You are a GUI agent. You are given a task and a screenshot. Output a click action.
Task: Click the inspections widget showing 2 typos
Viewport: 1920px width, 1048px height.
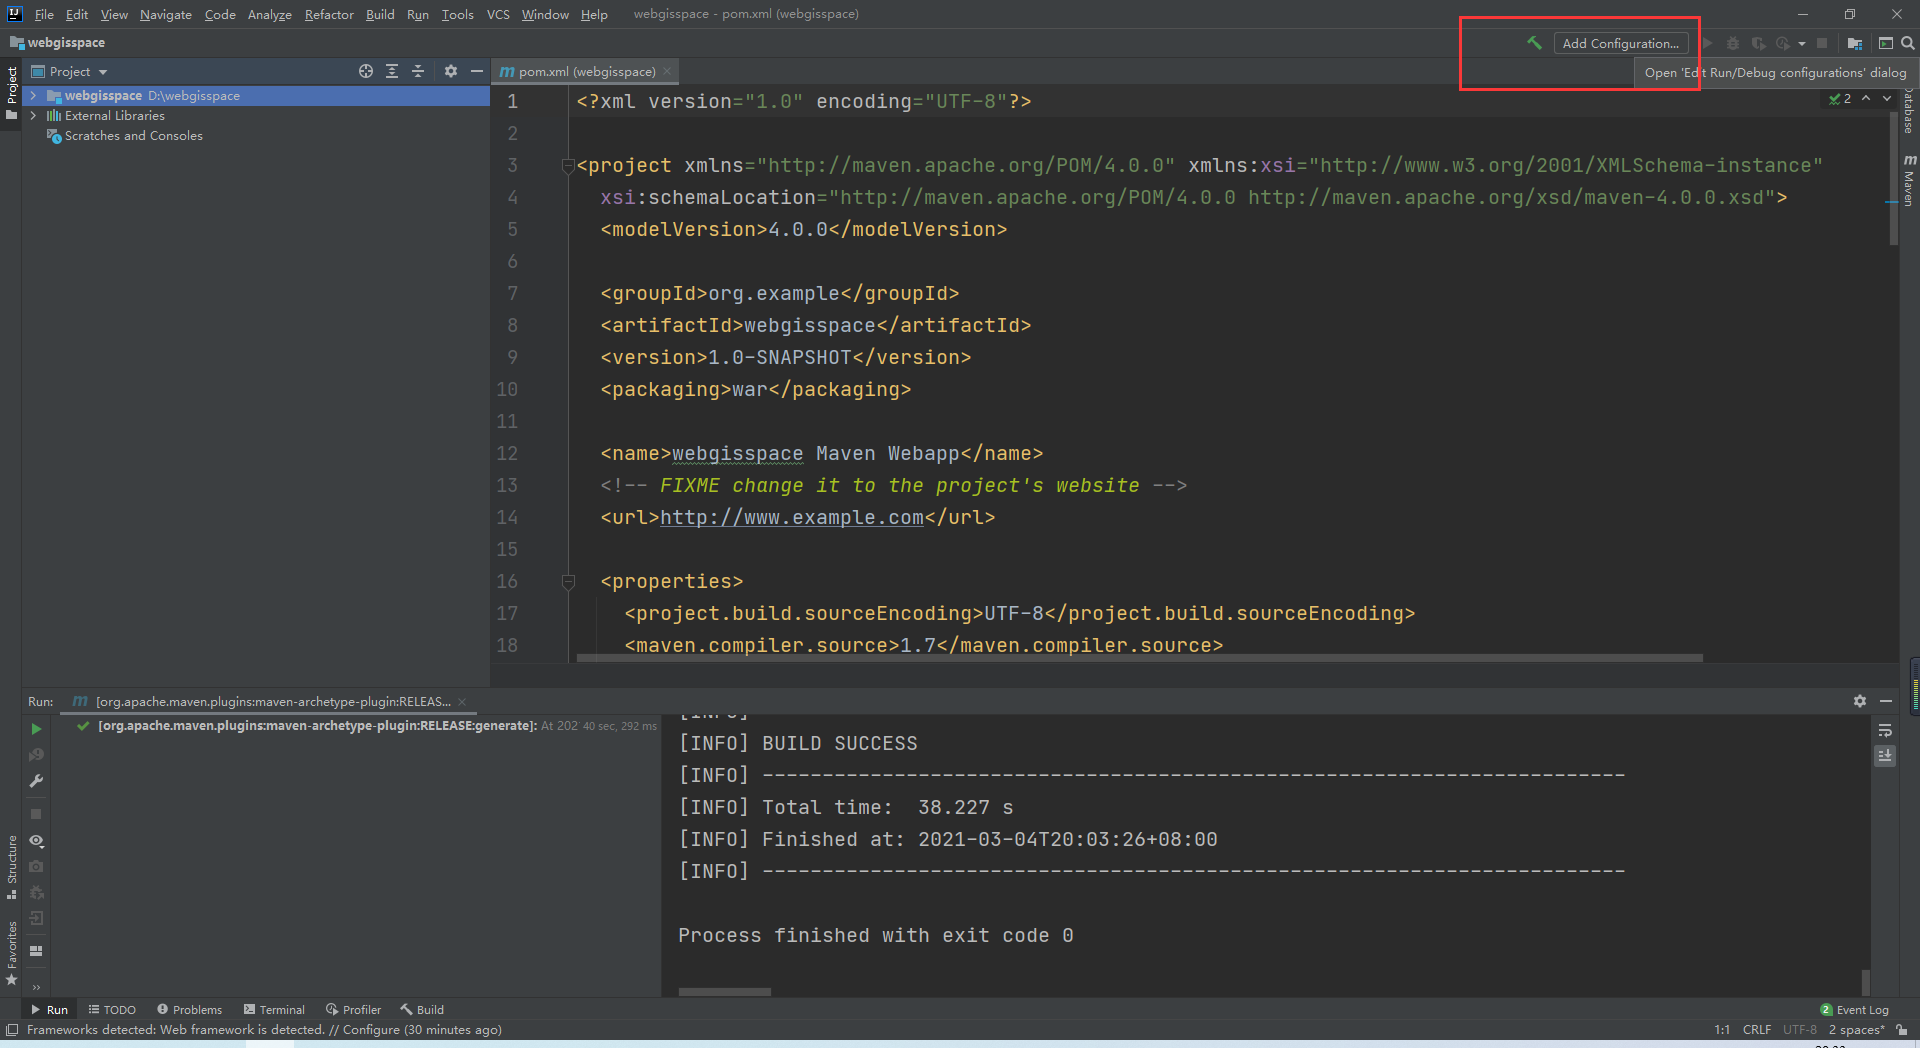(1840, 98)
